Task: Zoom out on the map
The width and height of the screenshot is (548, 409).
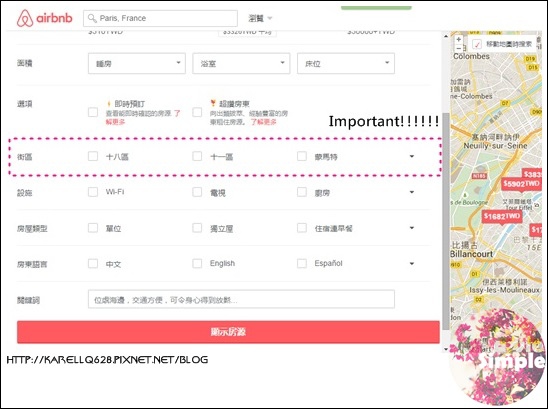Action: click(459, 48)
